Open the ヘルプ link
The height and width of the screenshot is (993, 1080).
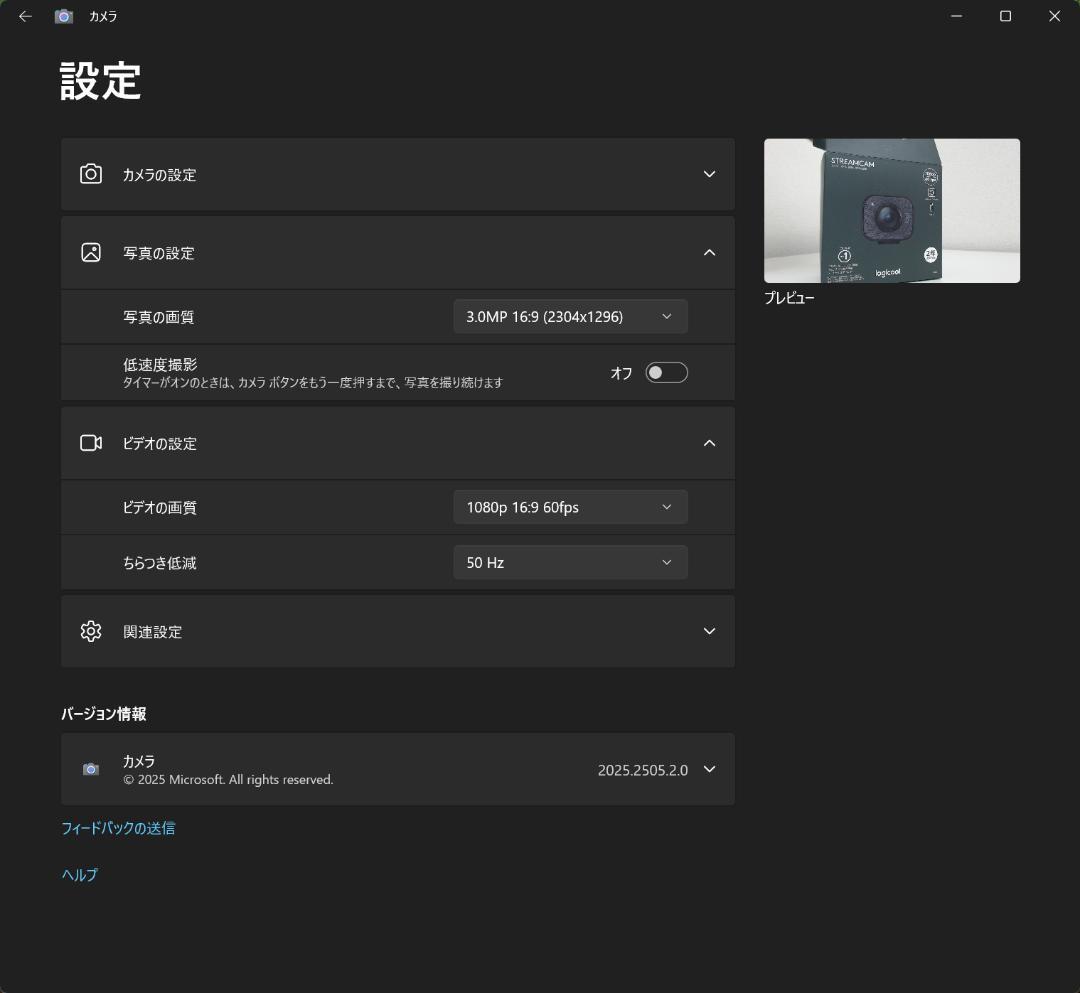pos(78,874)
